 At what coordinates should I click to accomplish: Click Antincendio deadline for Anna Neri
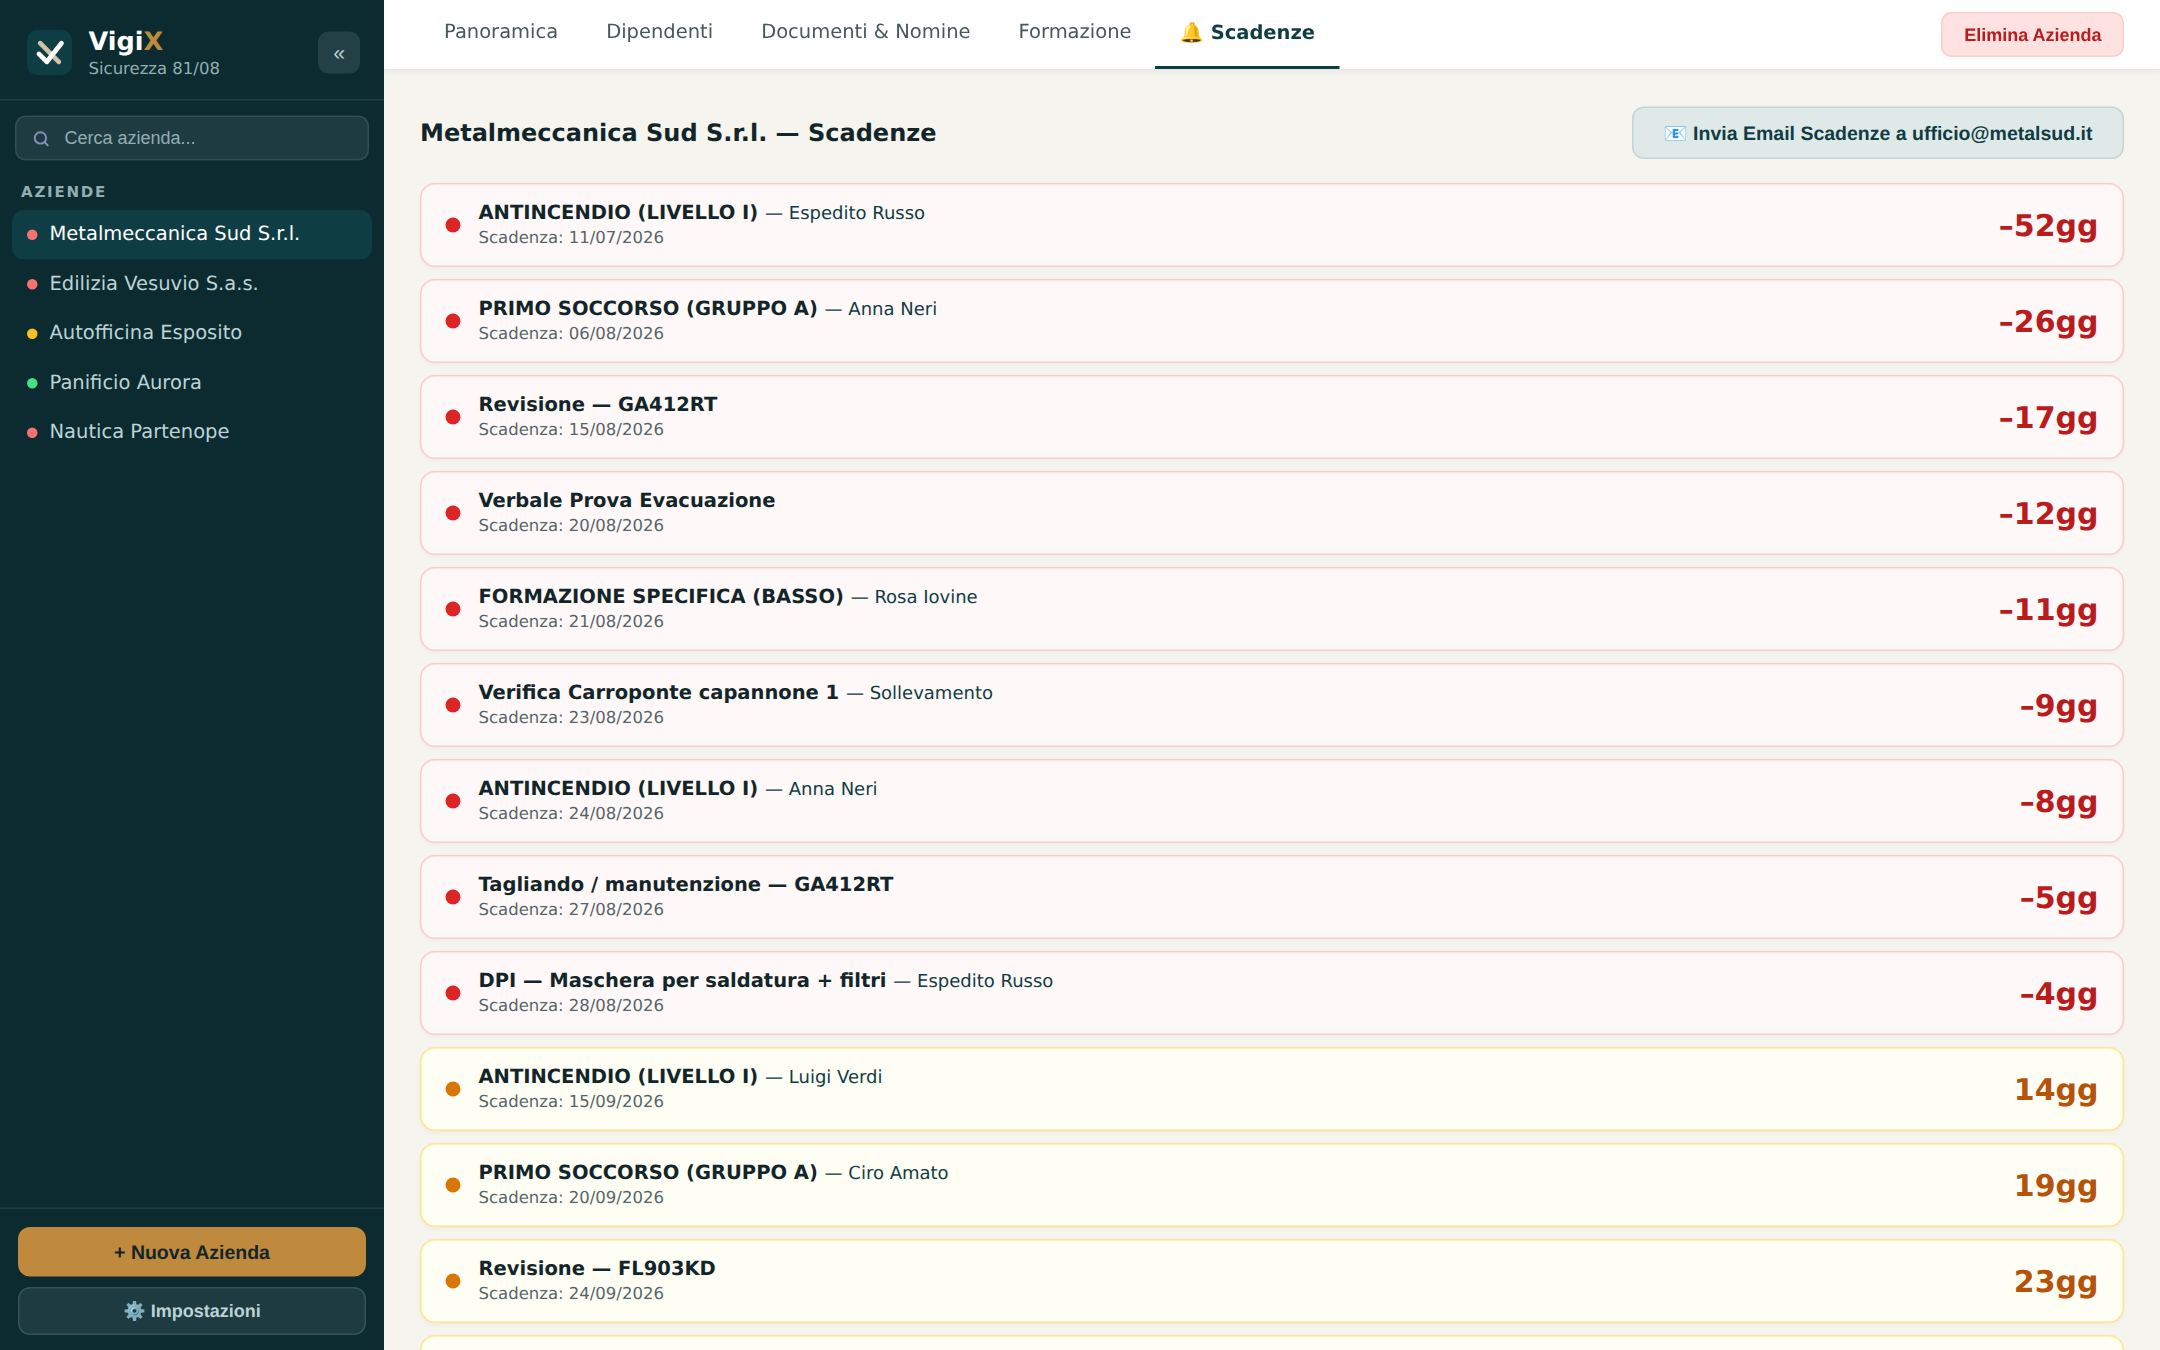tap(1272, 801)
